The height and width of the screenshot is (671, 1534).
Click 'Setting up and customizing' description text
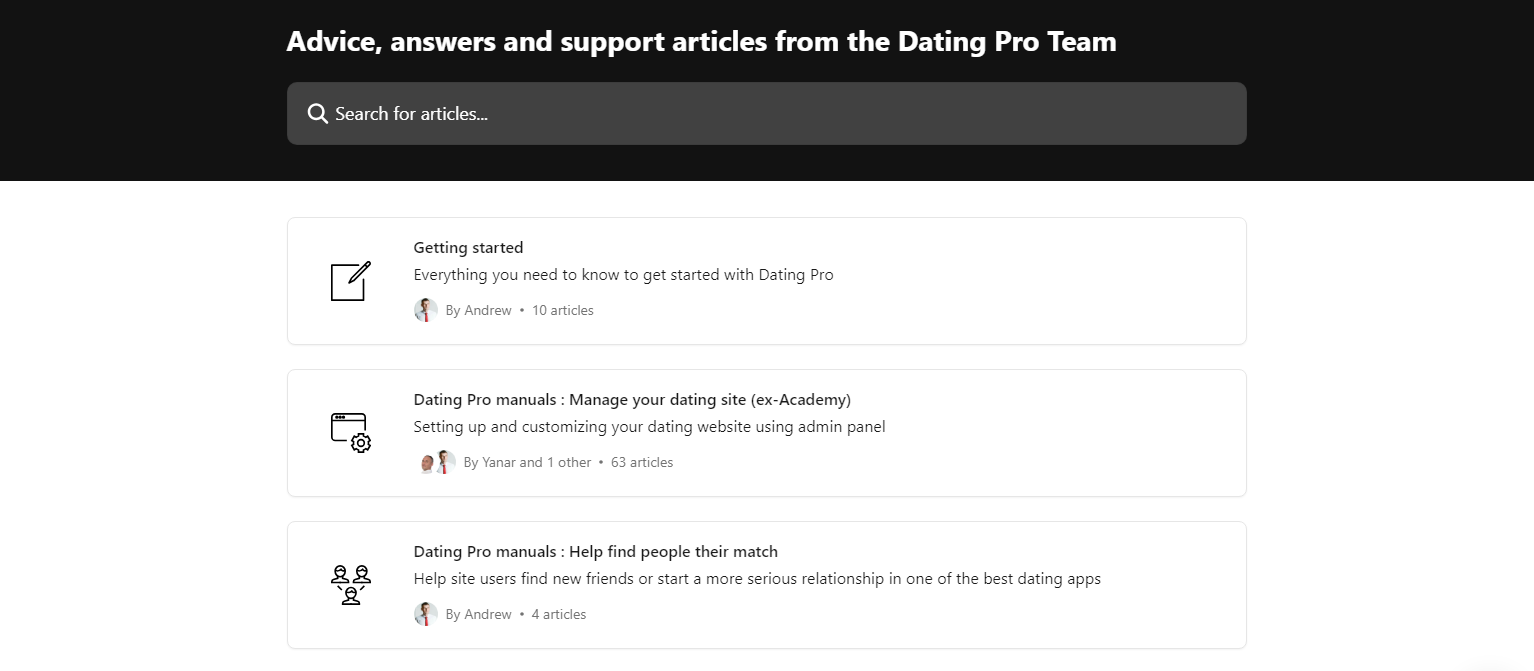click(650, 427)
